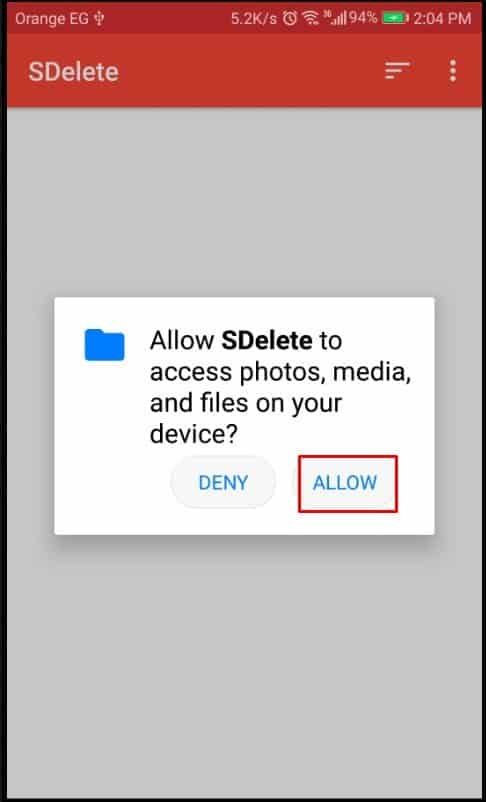Tap the 94% battery percentage text
The image size is (486, 802).
pos(363,19)
